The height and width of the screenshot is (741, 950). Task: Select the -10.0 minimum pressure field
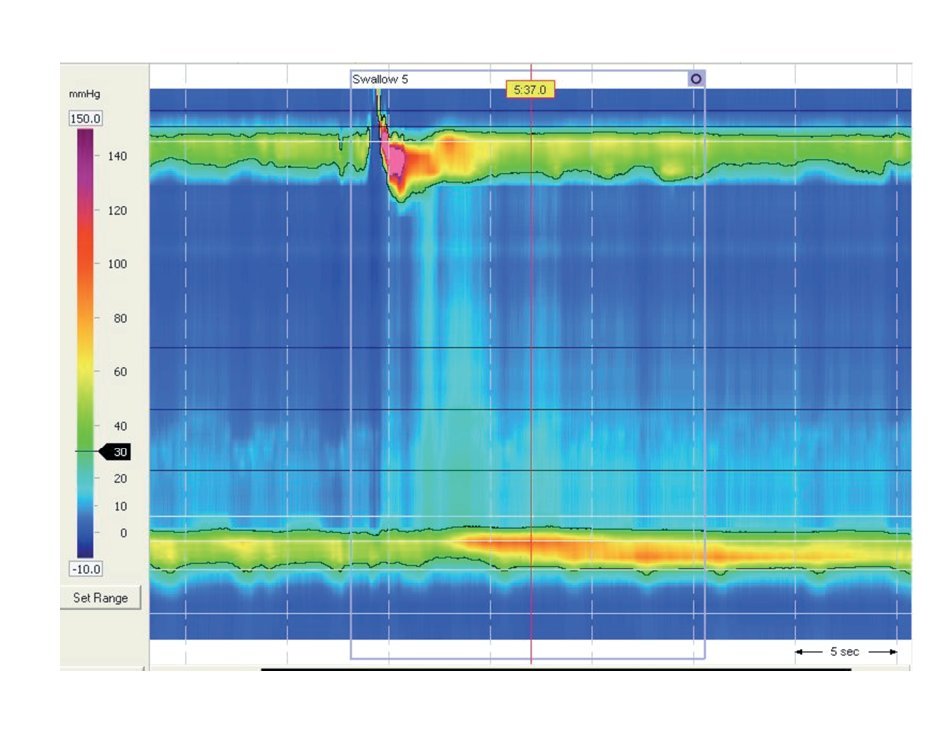86,568
